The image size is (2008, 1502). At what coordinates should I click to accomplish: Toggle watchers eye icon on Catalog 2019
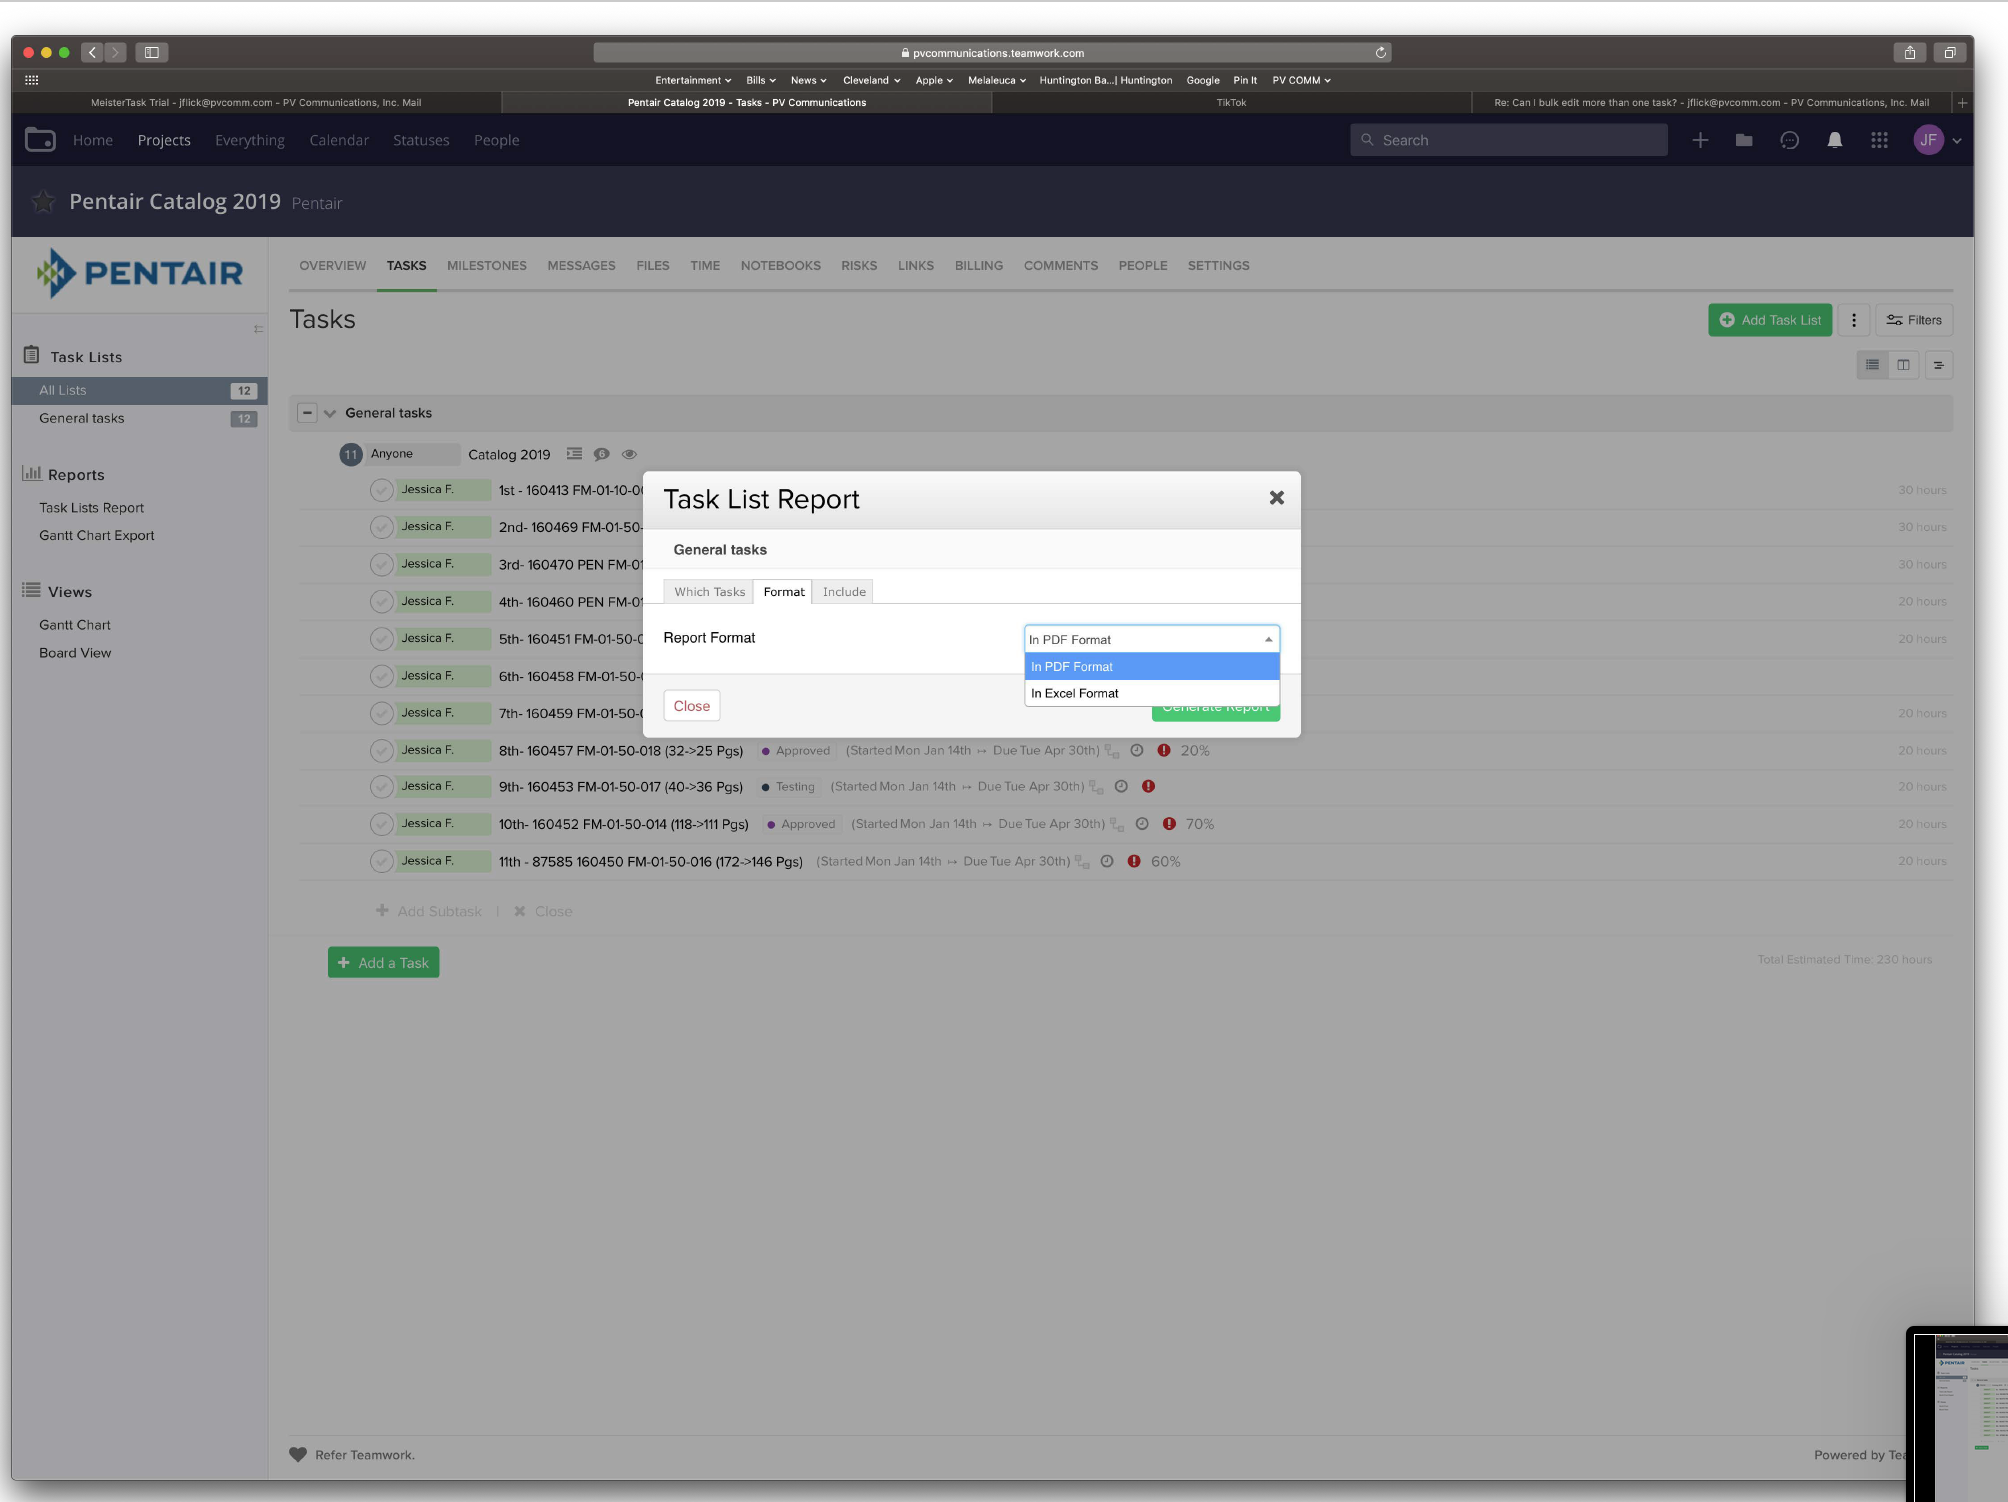click(629, 454)
